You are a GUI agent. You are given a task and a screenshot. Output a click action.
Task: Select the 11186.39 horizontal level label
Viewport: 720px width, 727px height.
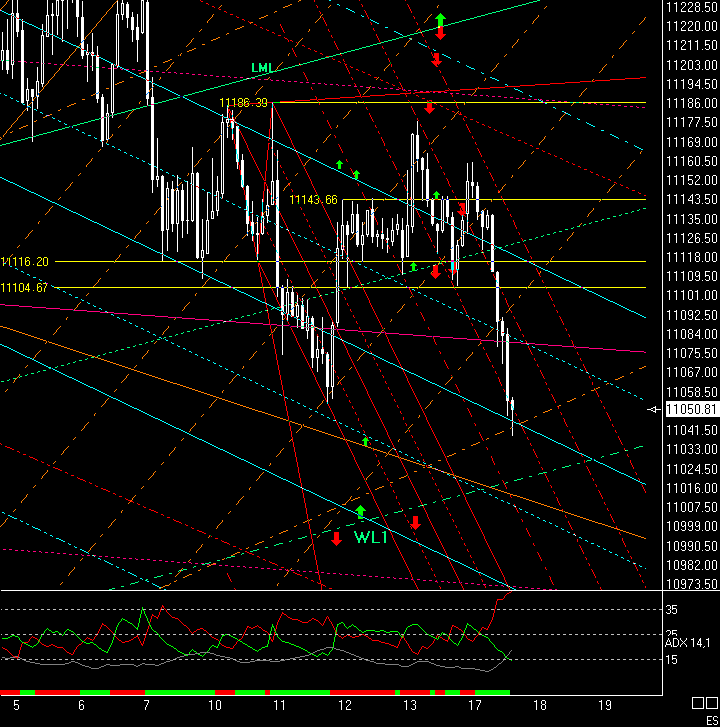coord(243,103)
